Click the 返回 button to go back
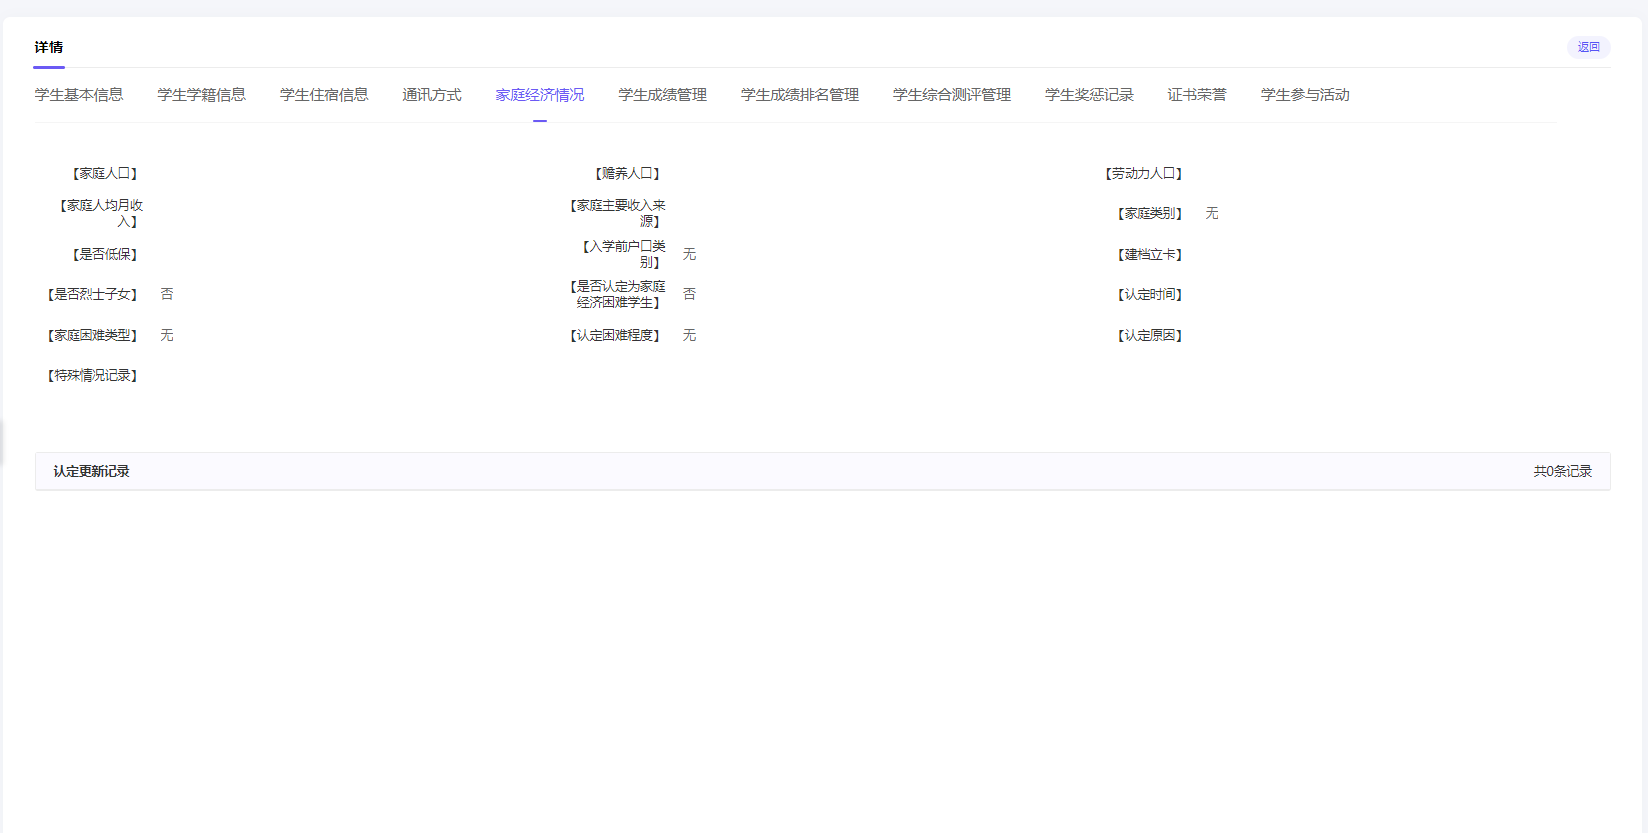 (1588, 47)
